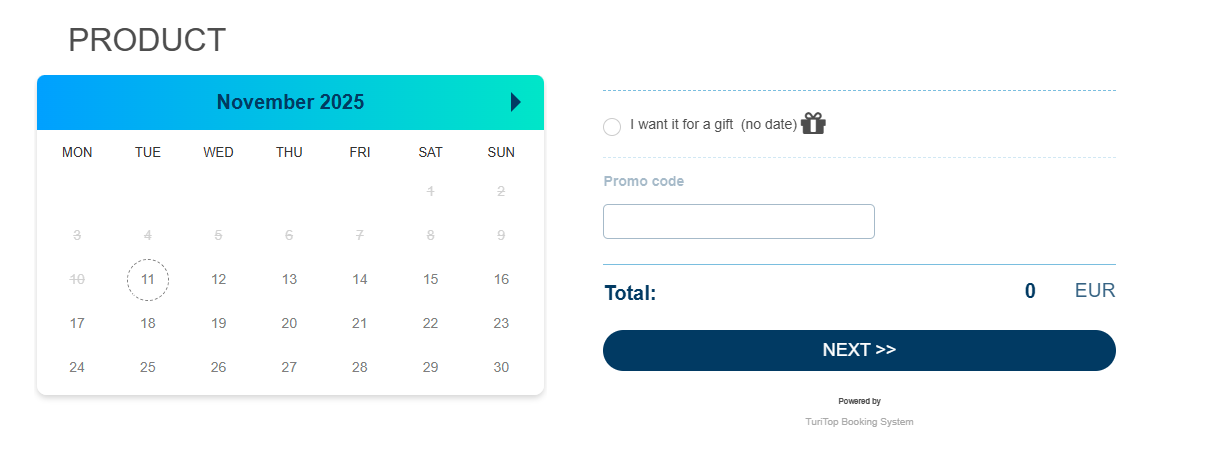Select November 11 on the calendar

pos(148,280)
